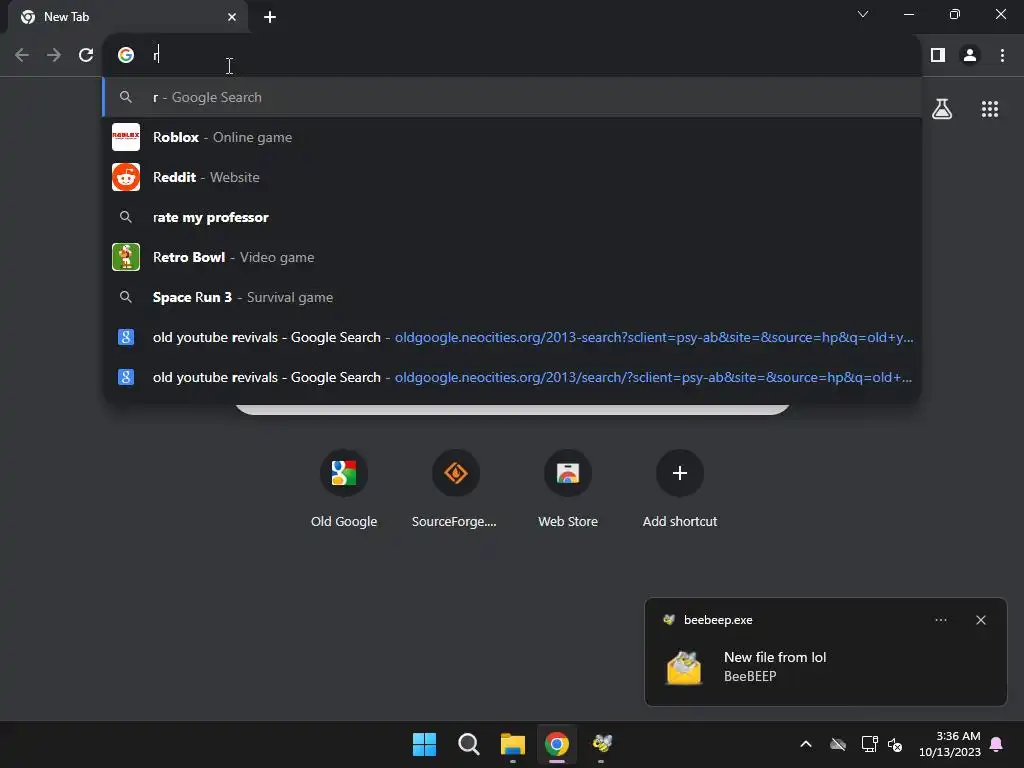Open the network status tray icon

point(869,744)
